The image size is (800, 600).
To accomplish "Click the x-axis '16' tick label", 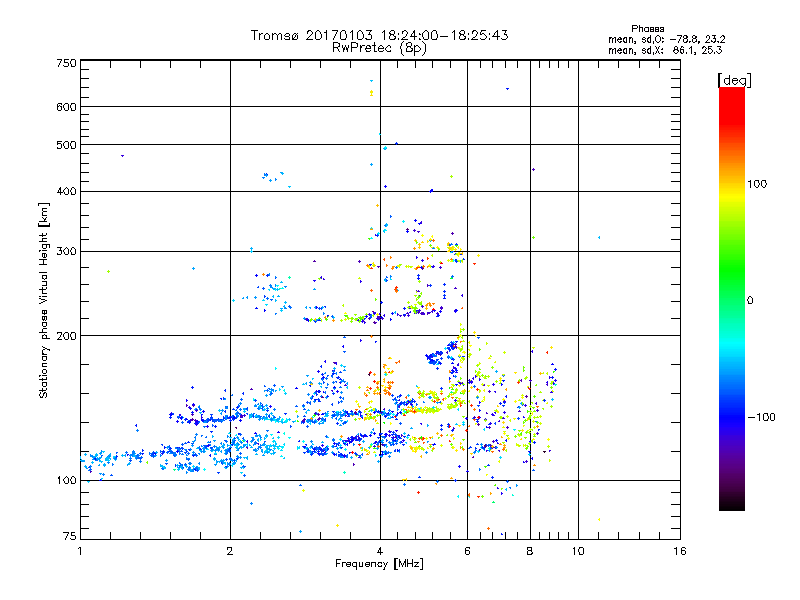I will point(680,551).
